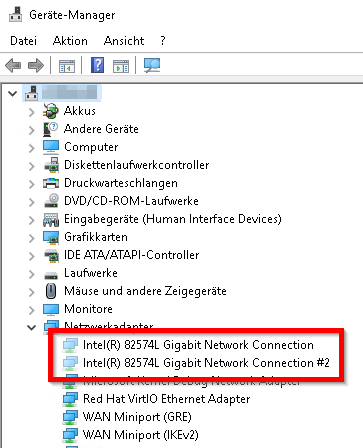Open the blue Help question-mark icon
The width and height of the screenshot is (363, 448).
(x=97, y=65)
